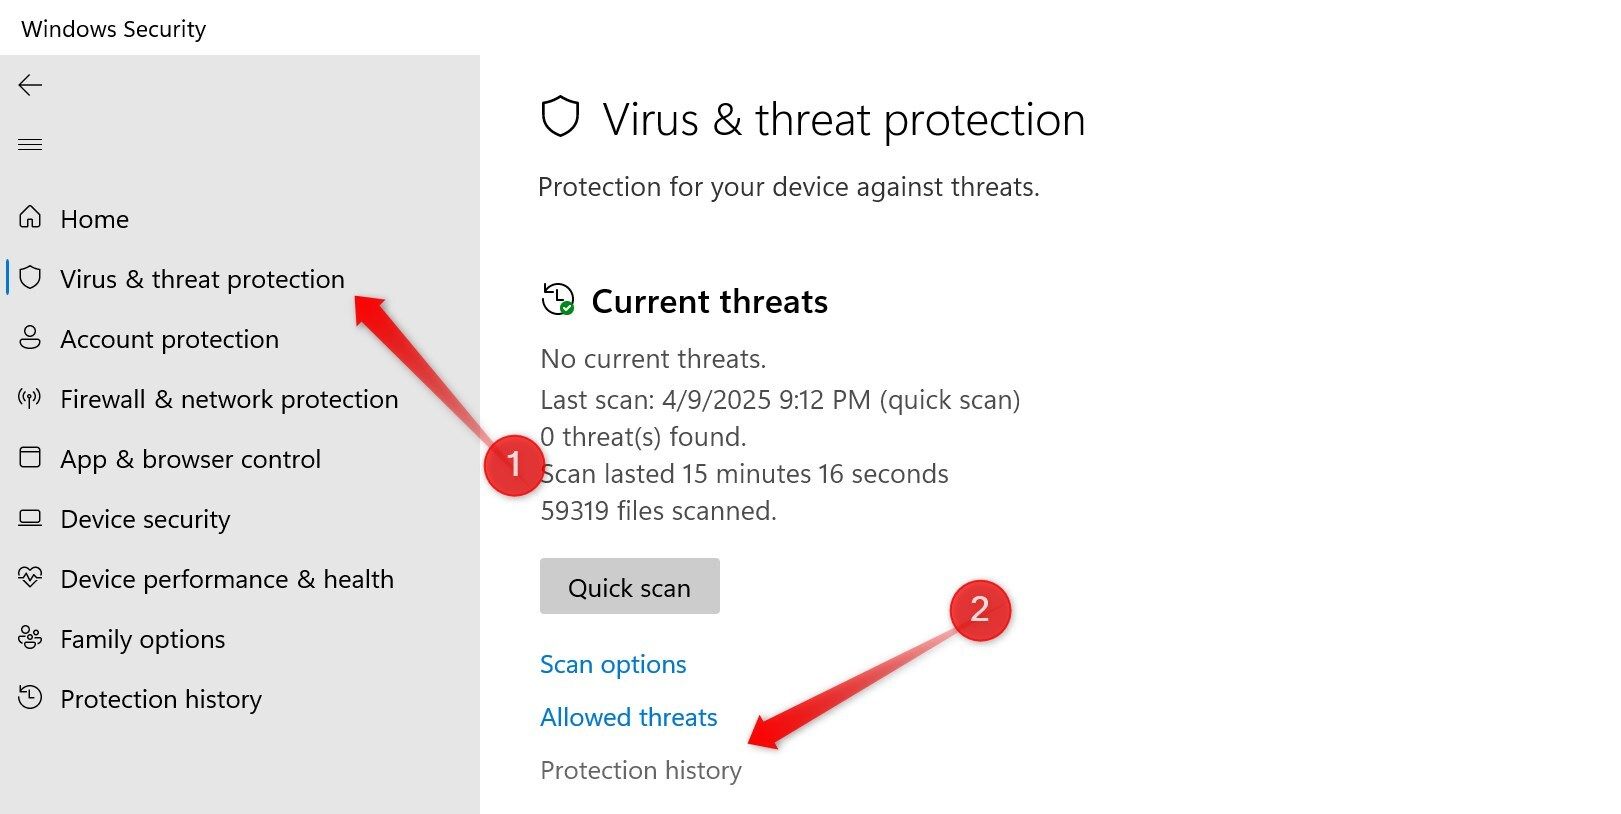
Task: Click the Protection history clock icon in sidebar
Action: [x=30, y=697]
